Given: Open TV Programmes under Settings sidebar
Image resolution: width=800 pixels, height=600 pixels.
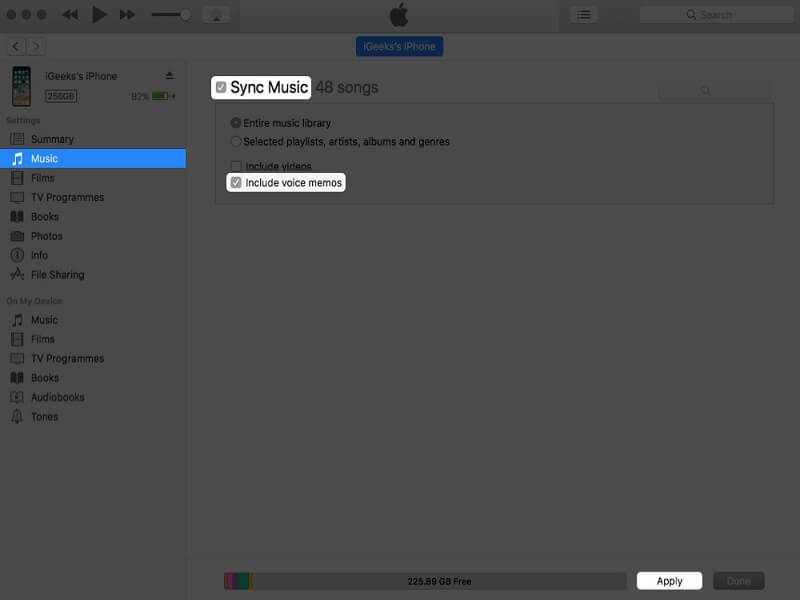Looking at the screenshot, I should (93, 197).
